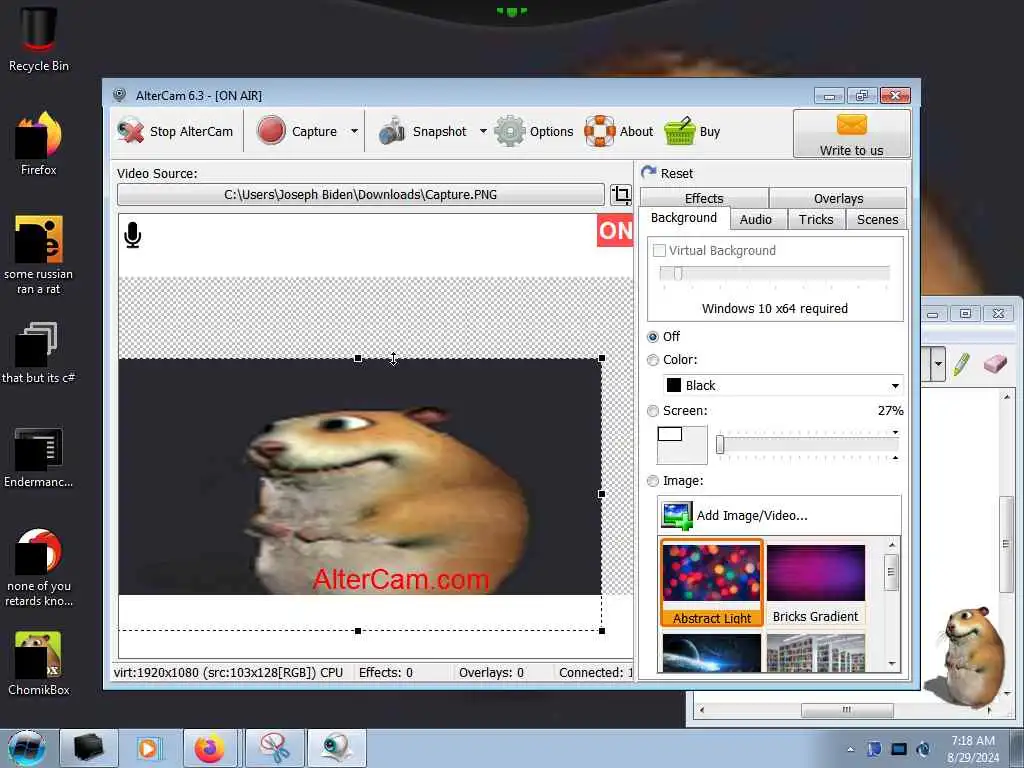Switch to the Overlays tab
This screenshot has width=1024, height=768.
tap(839, 199)
